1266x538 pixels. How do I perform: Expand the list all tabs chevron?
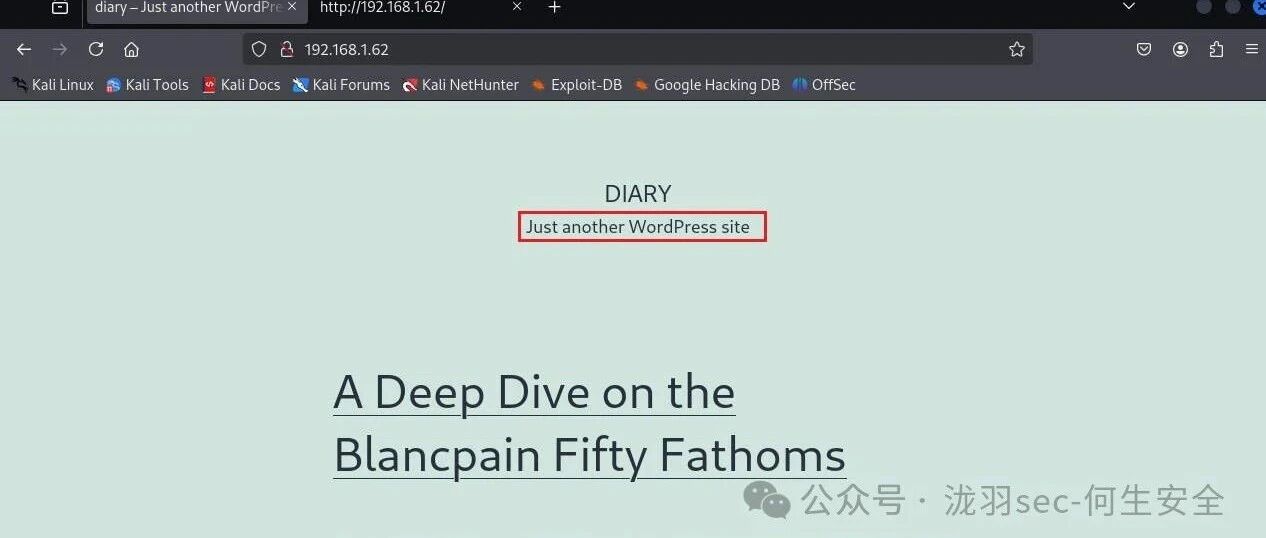pos(1129,7)
